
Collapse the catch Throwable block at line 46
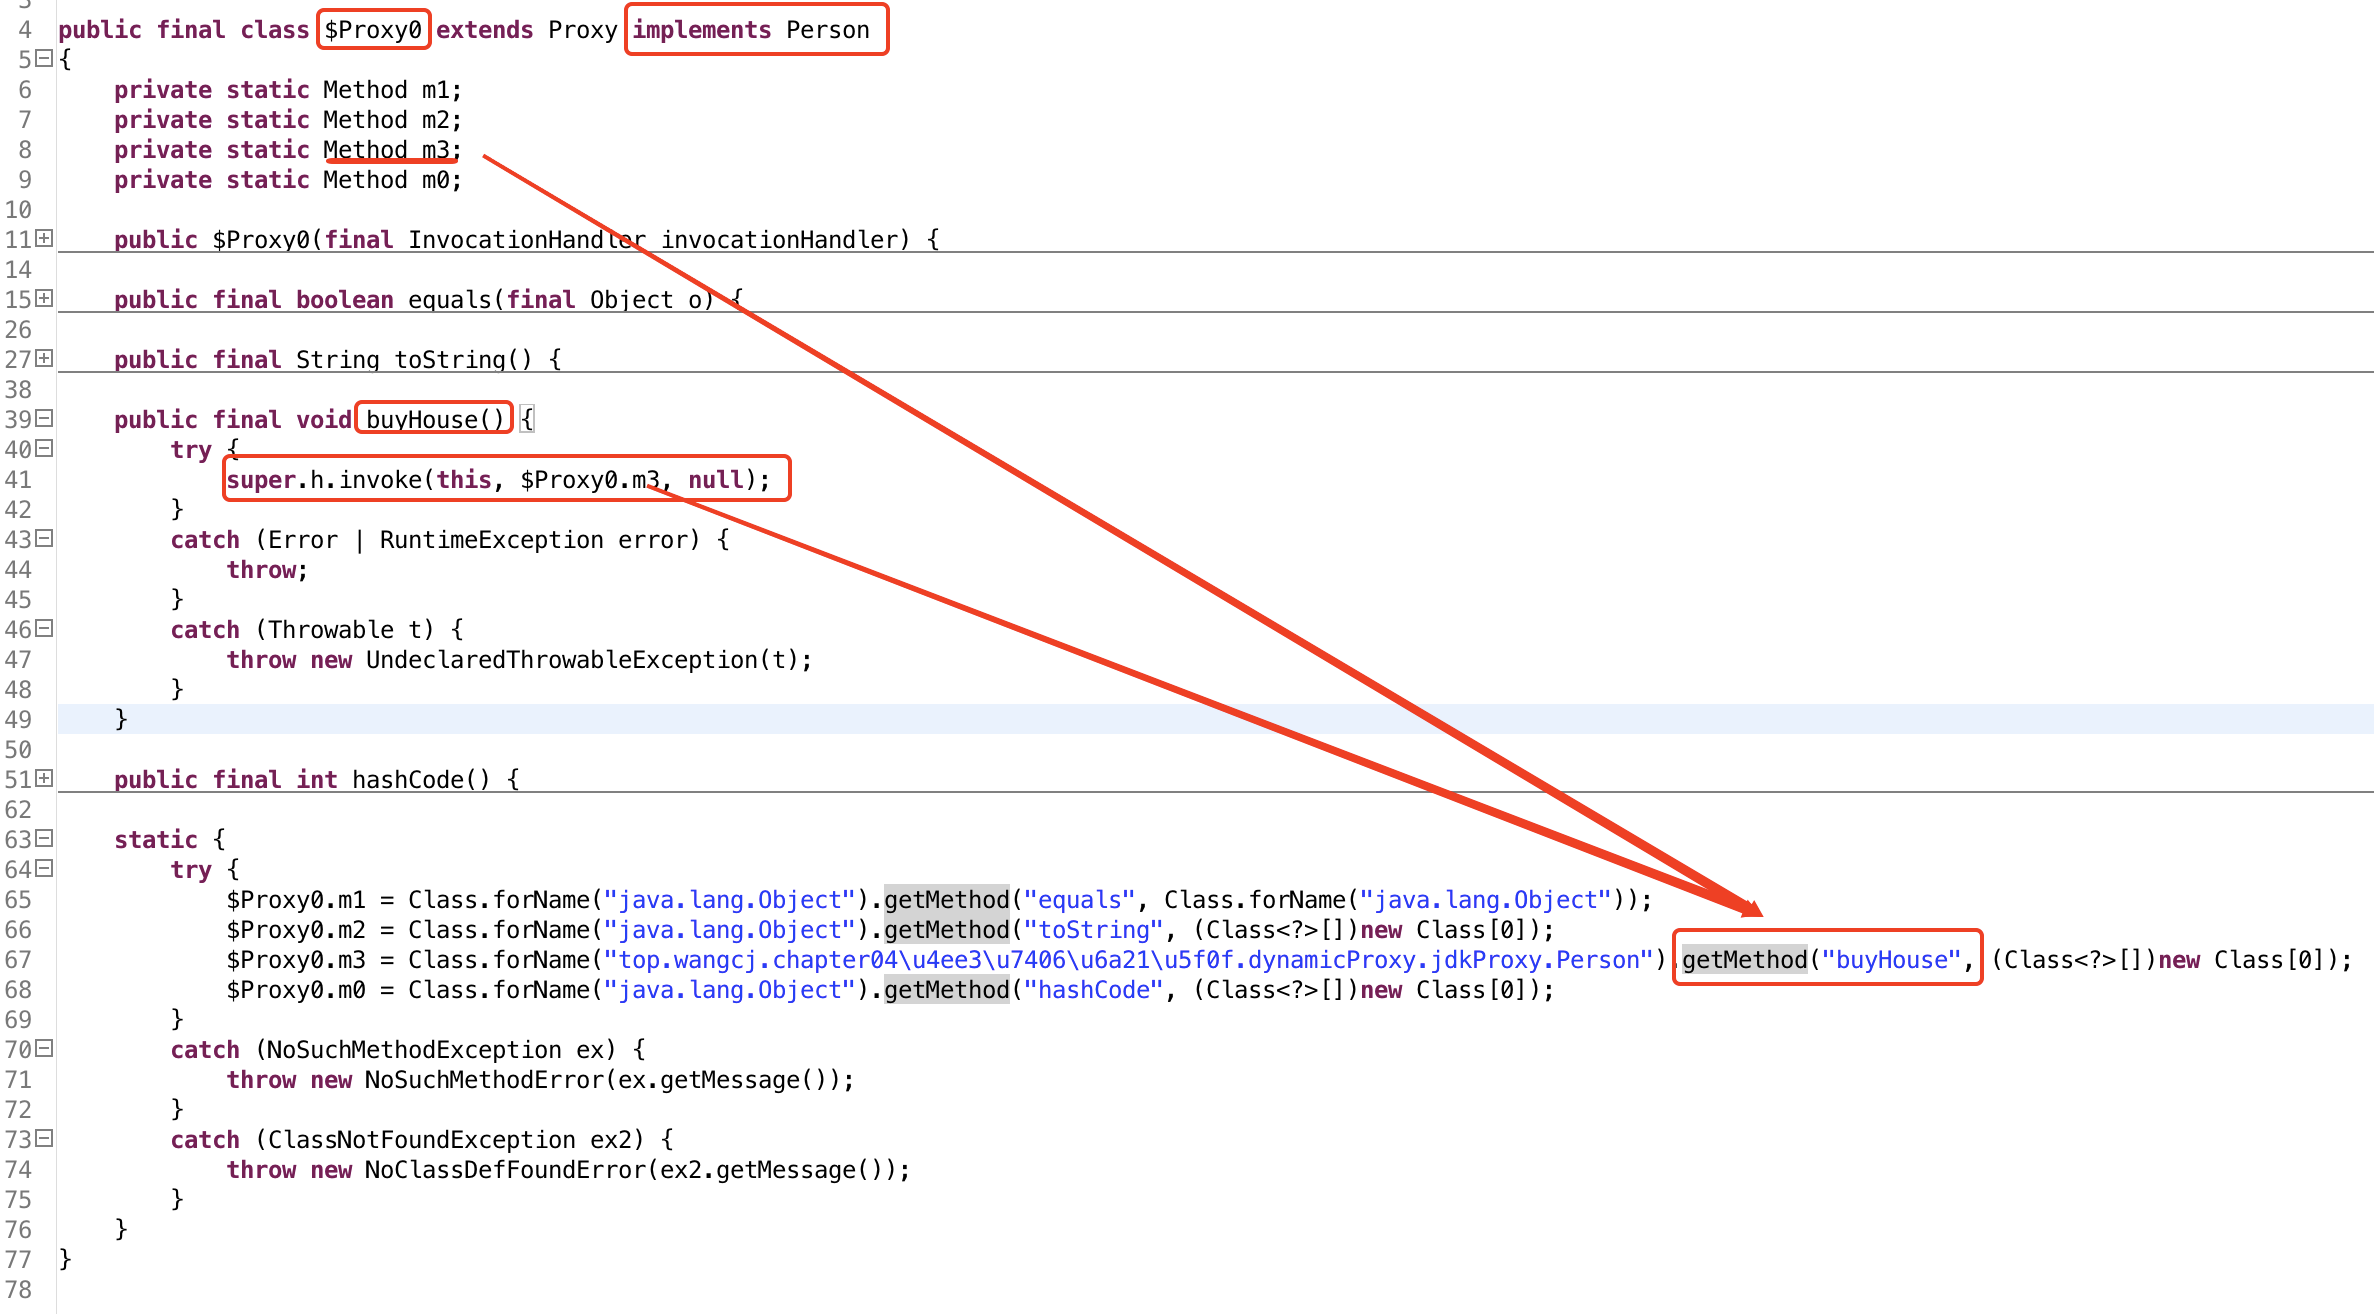click(x=44, y=628)
